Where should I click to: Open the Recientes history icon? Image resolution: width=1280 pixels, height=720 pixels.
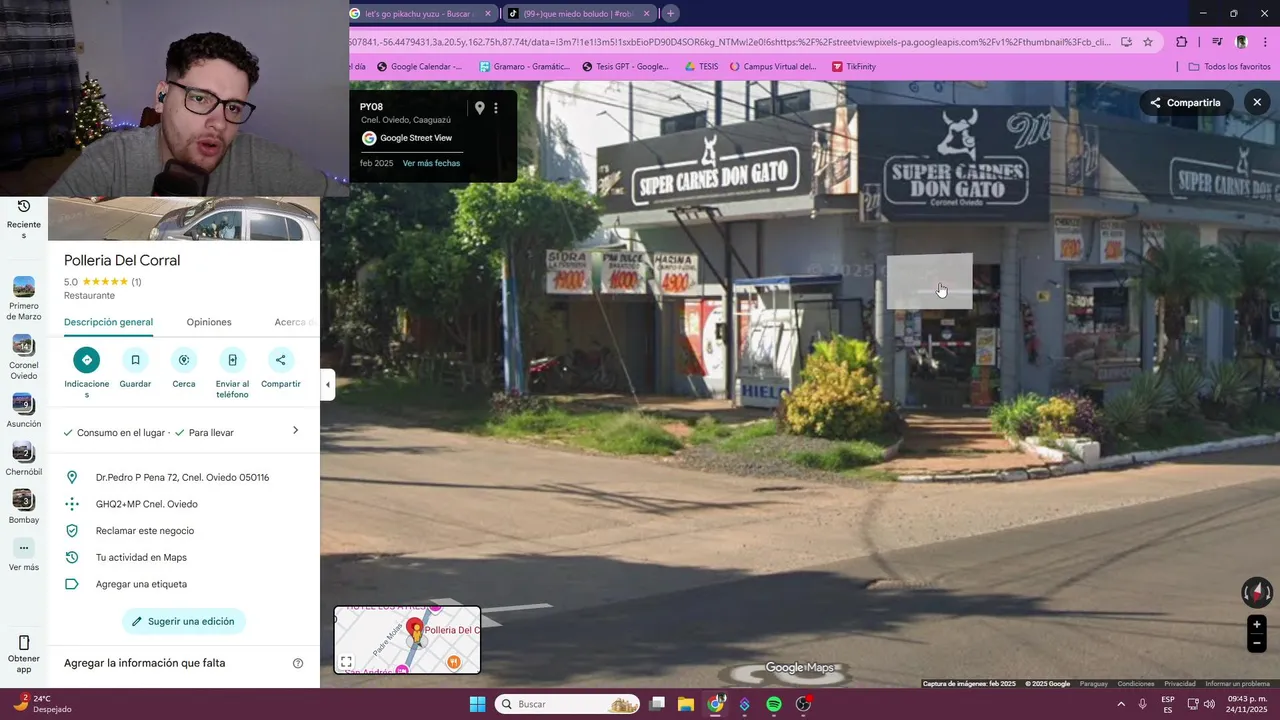pos(24,206)
